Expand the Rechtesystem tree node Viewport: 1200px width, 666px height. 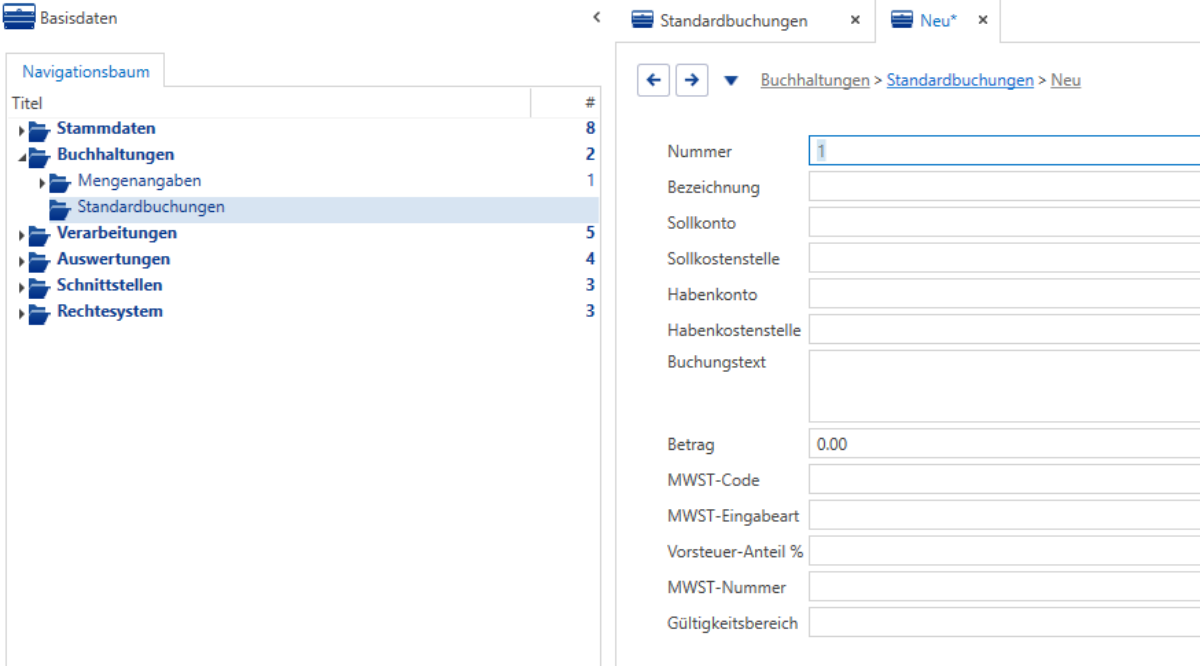point(21,312)
